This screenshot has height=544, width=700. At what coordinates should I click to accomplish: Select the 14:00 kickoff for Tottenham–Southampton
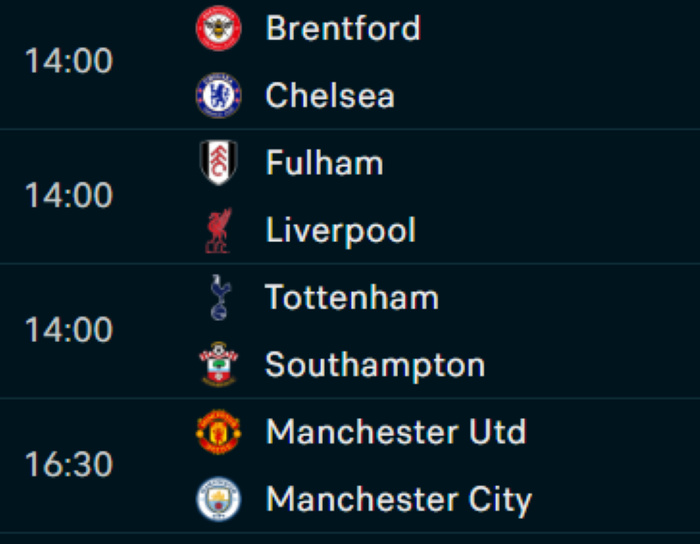coord(69,331)
